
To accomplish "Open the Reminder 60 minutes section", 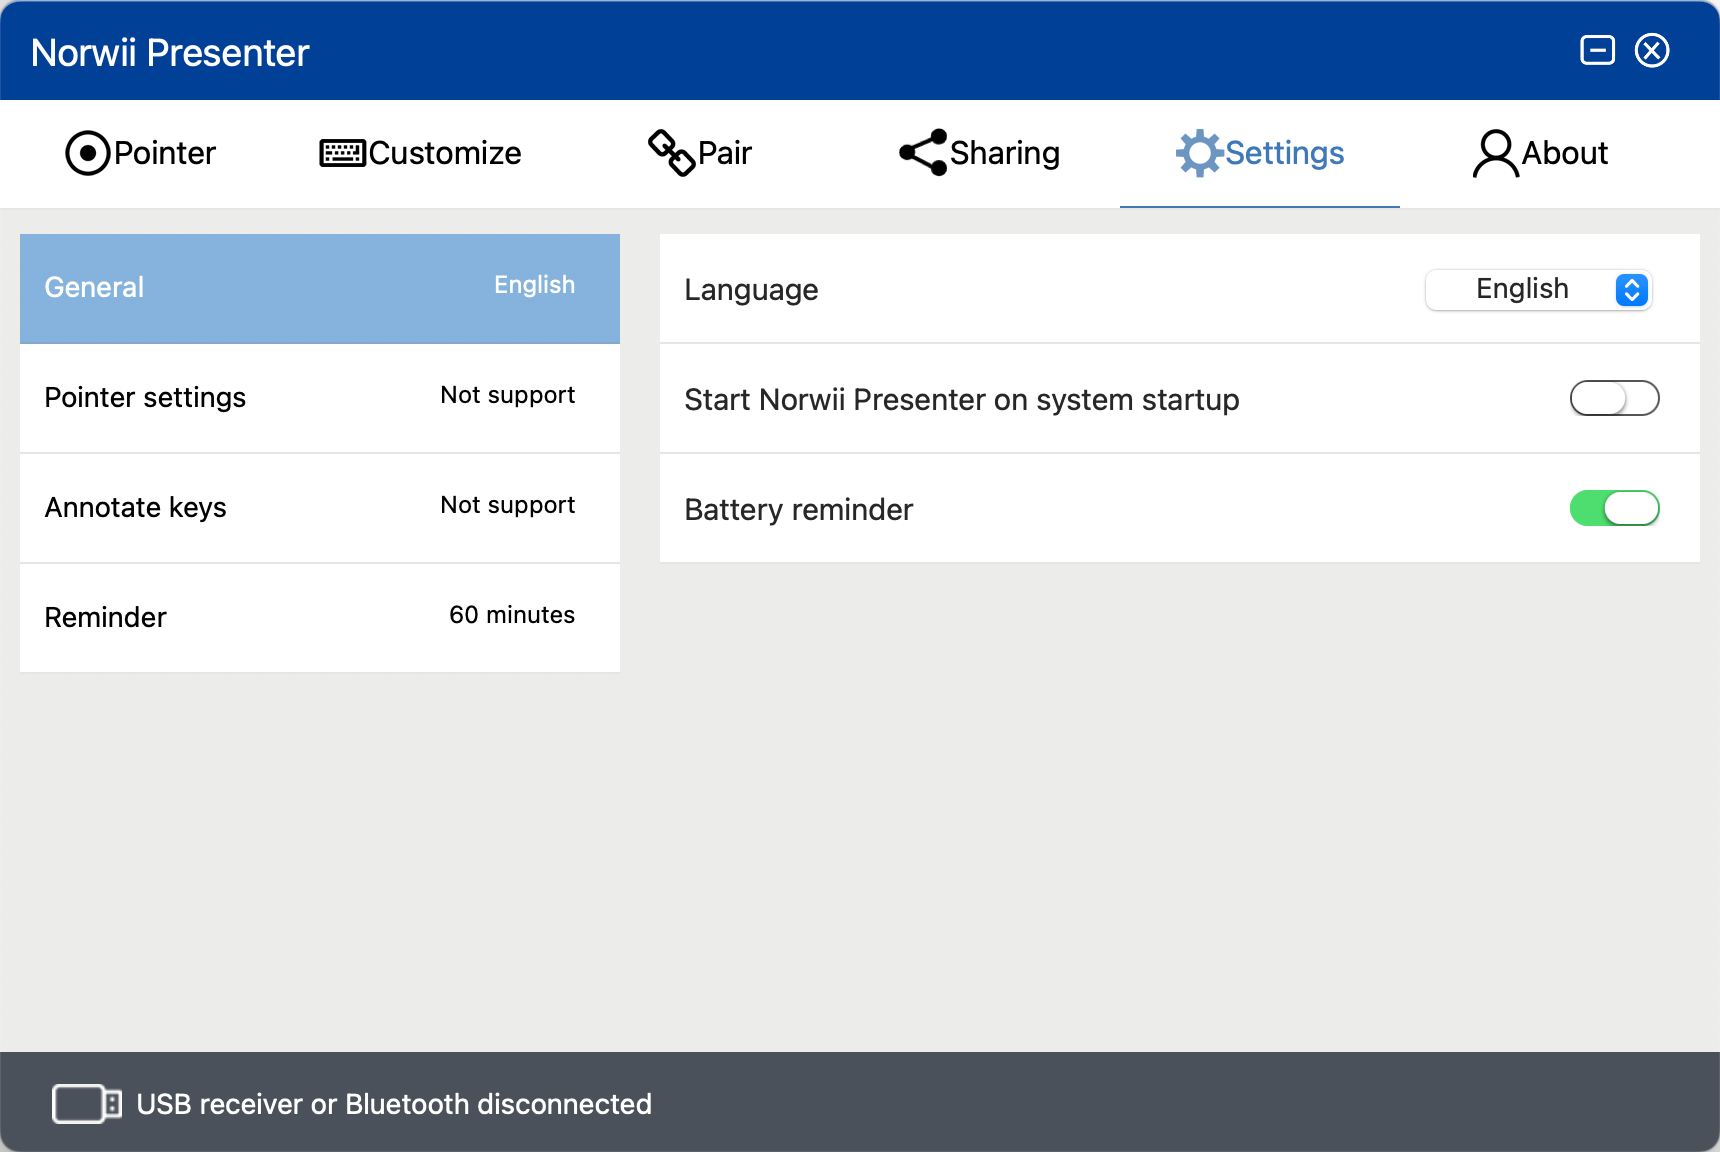I will (x=320, y=617).
